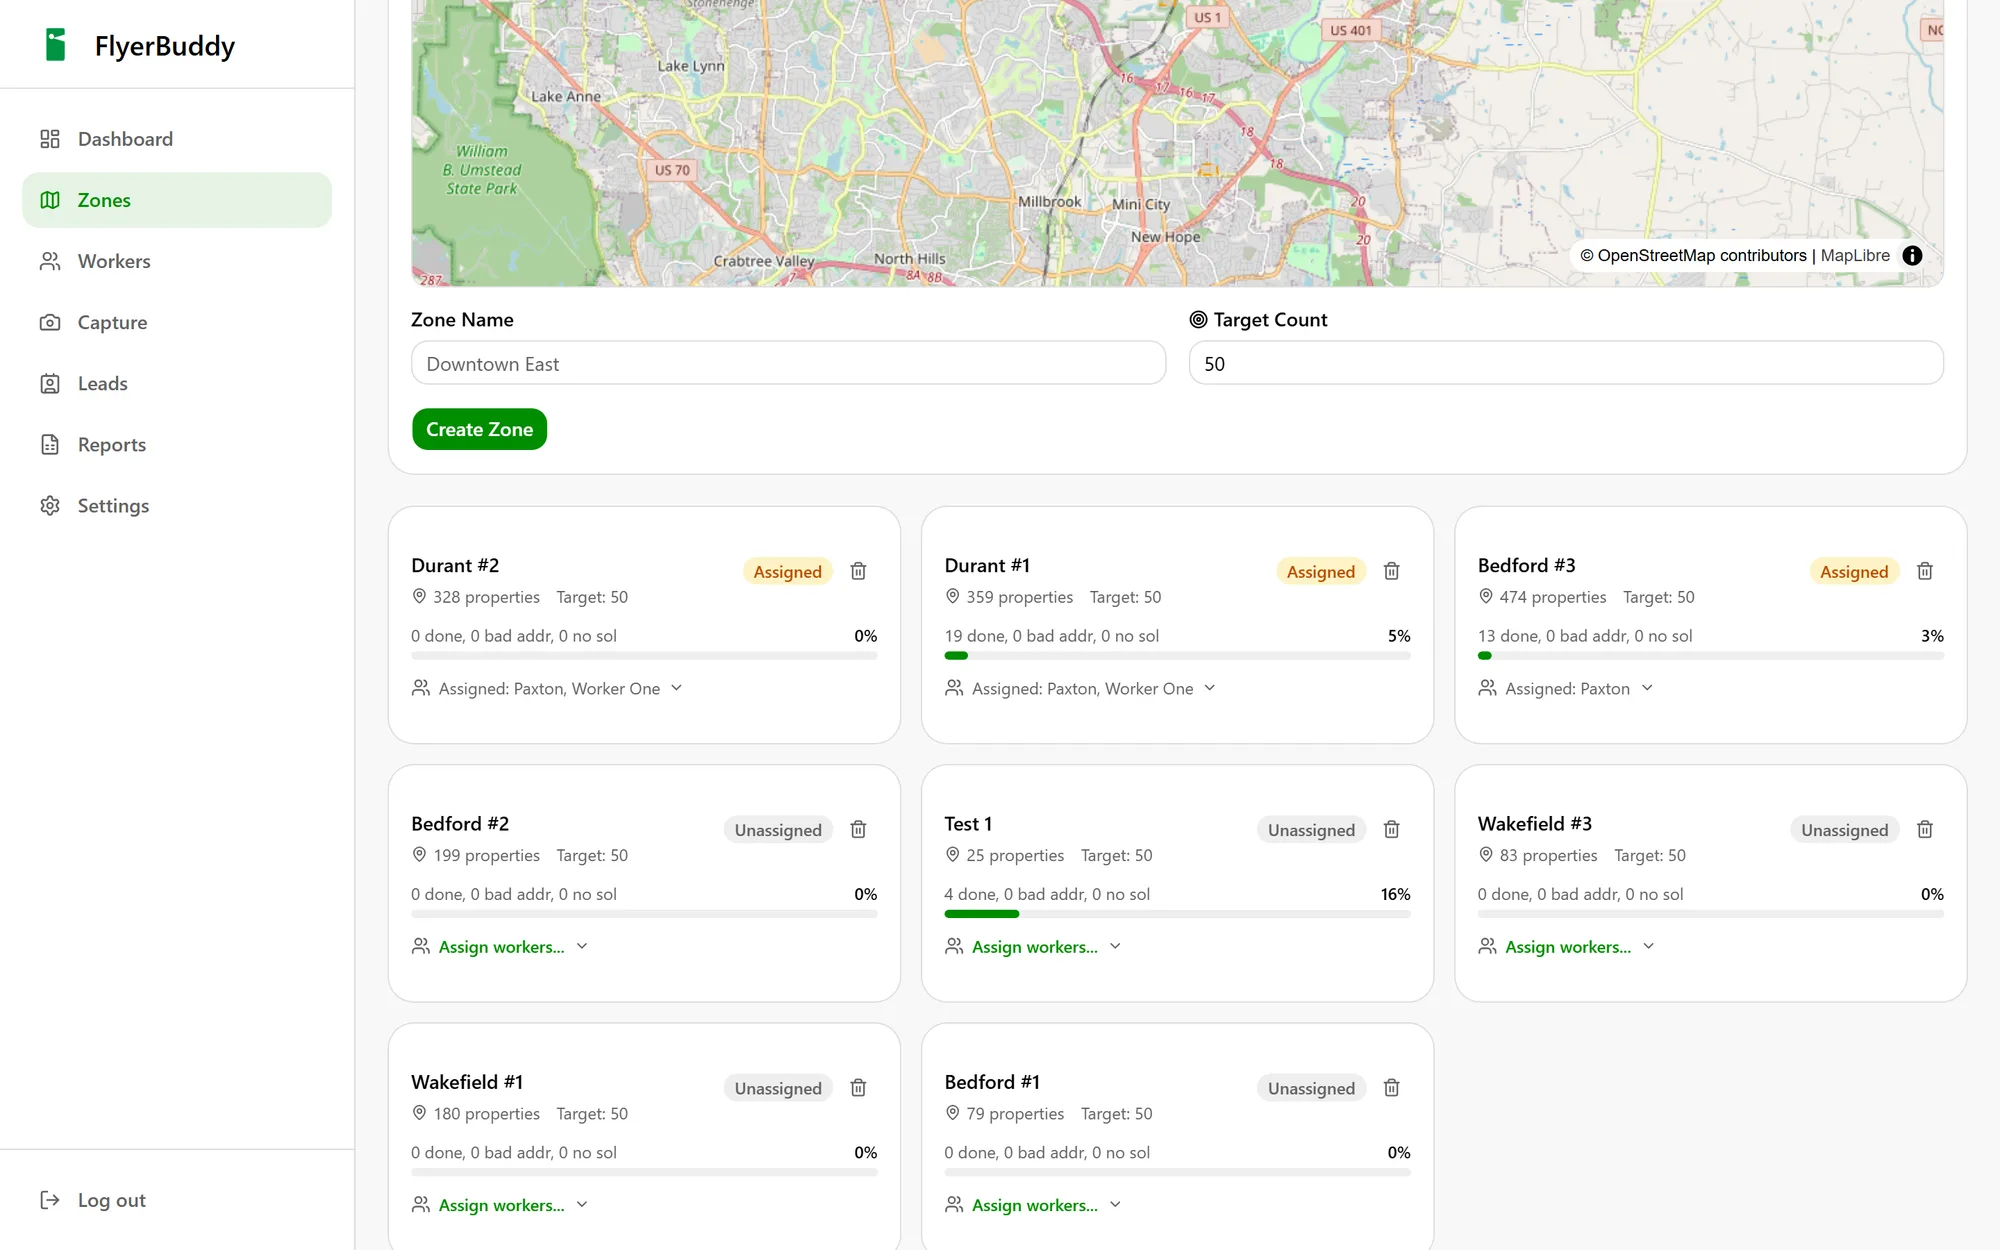
Task: Click the Durant #1 zone title
Action: click(987, 565)
